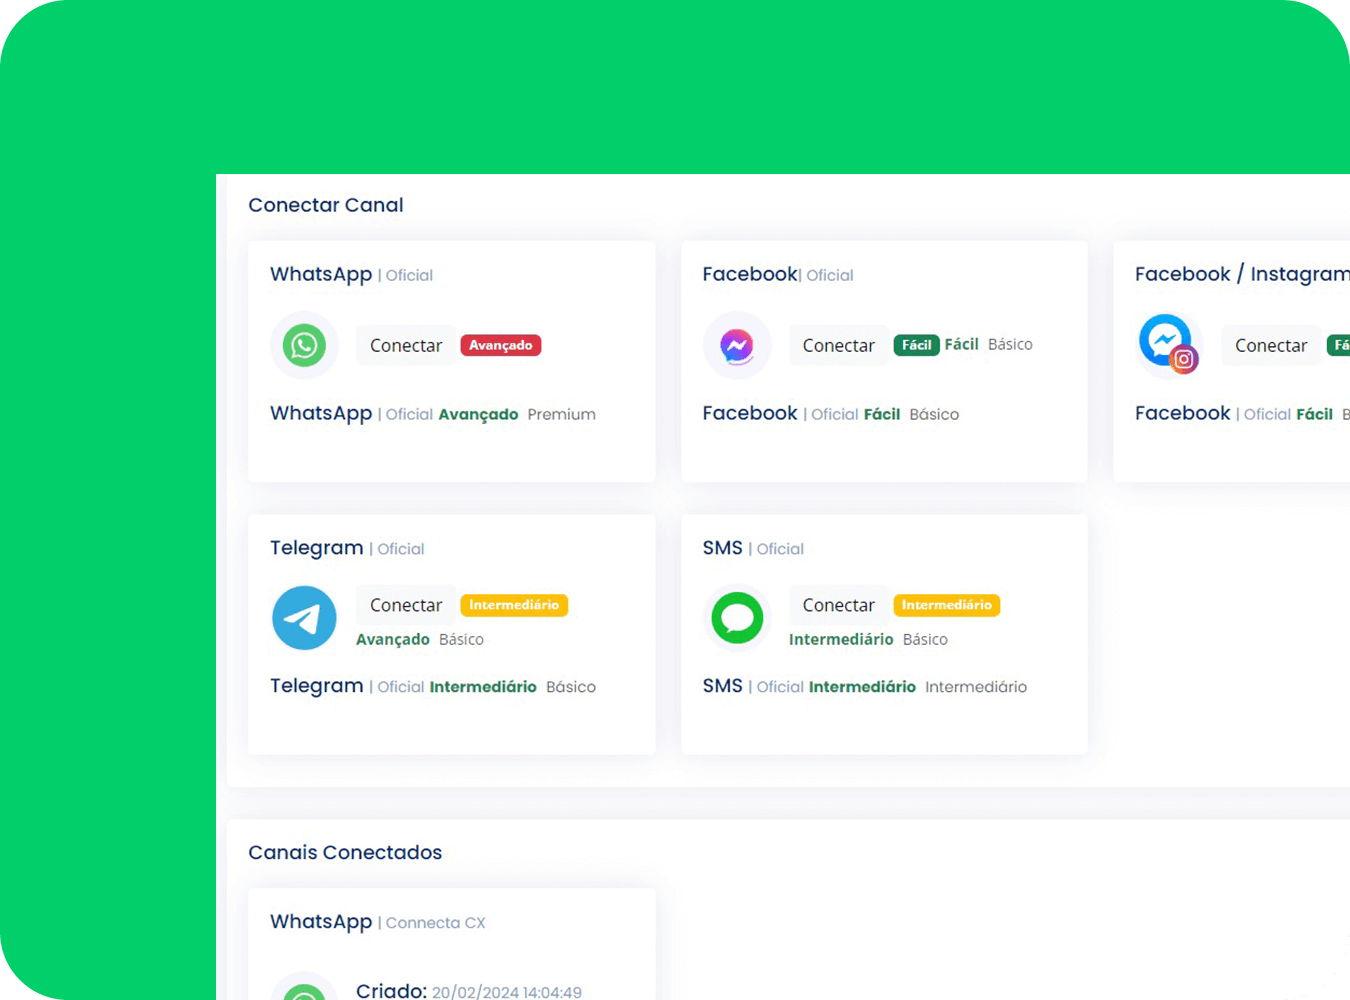Click the Conectar Canal section heading
Screen dimensions: 1350x1000
click(326, 205)
